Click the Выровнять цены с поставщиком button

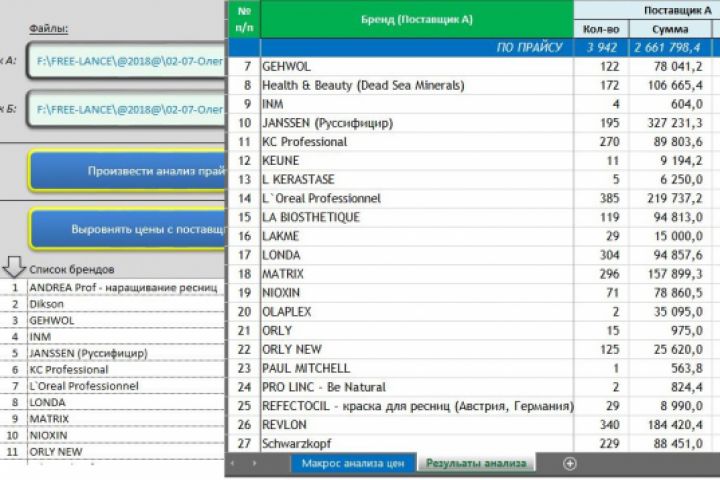(x=127, y=229)
